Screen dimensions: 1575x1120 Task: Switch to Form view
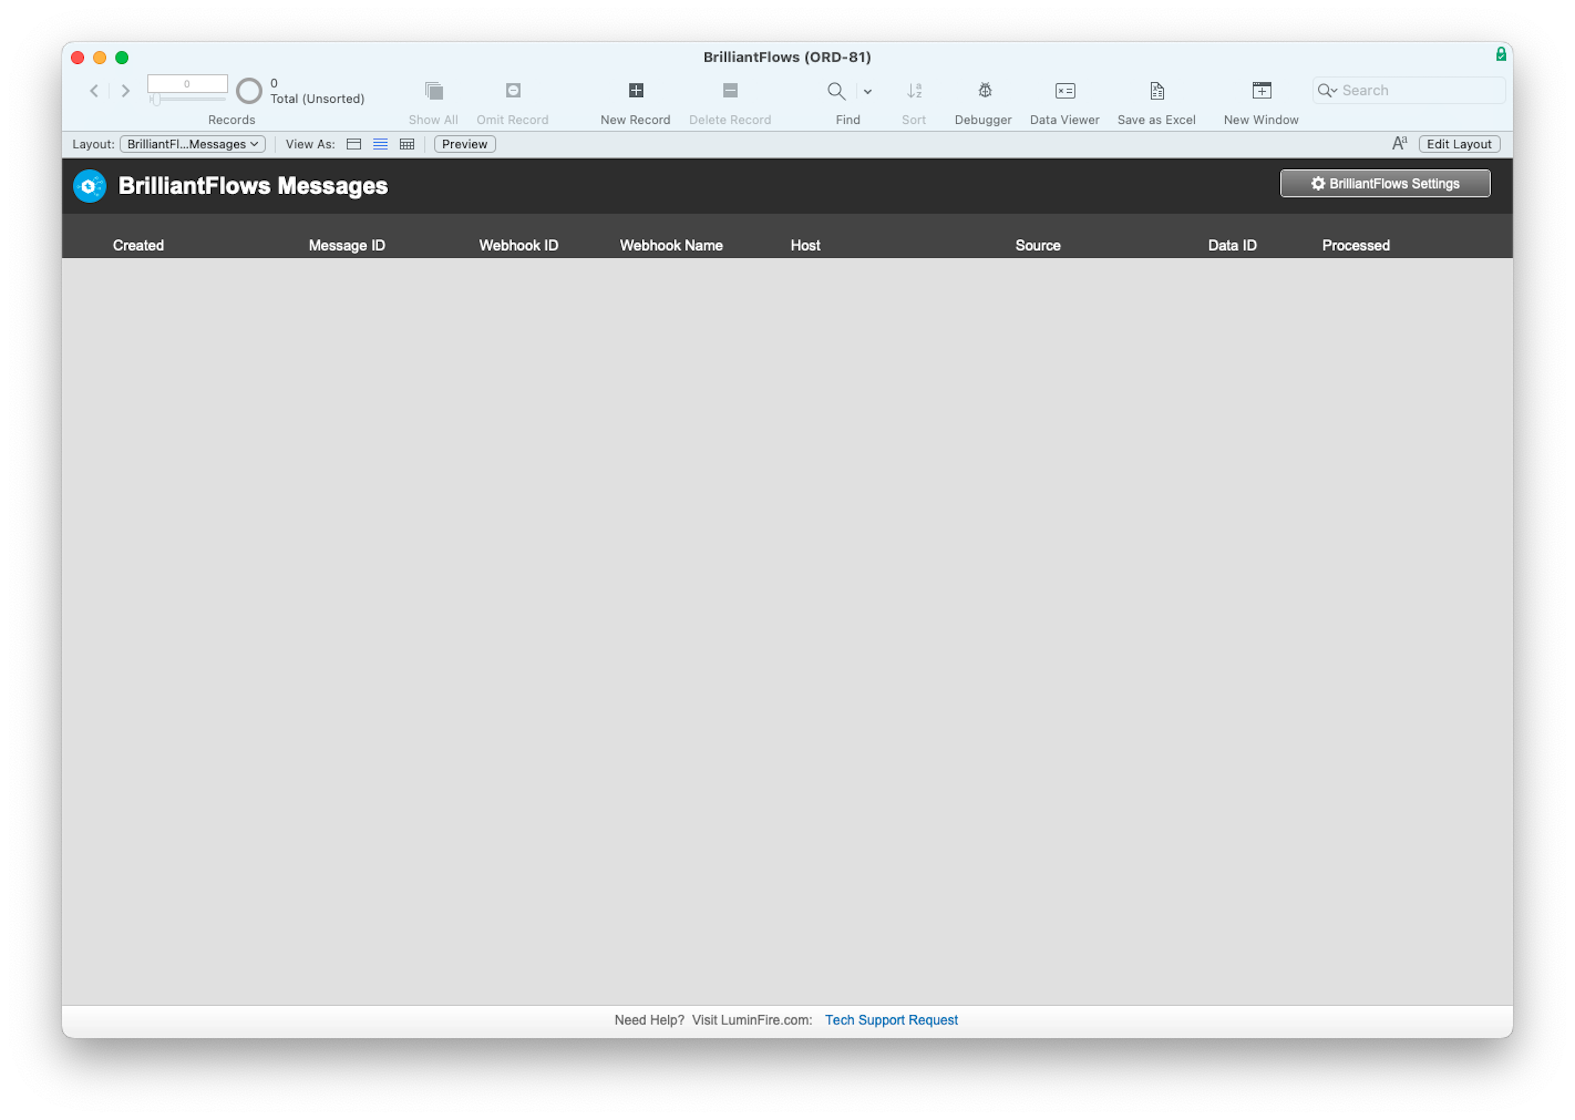[x=354, y=144]
